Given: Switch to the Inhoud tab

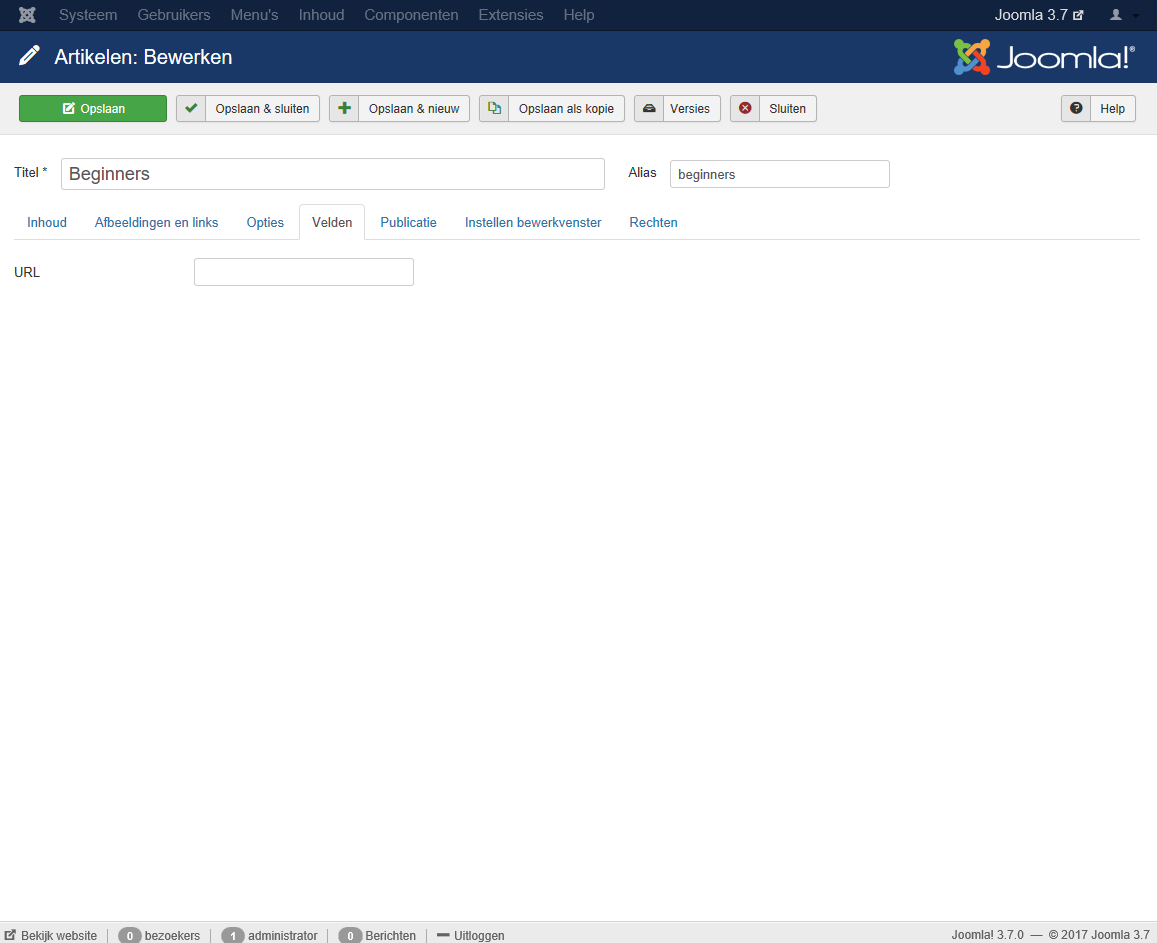Looking at the screenshot, I should click(47, 223).
